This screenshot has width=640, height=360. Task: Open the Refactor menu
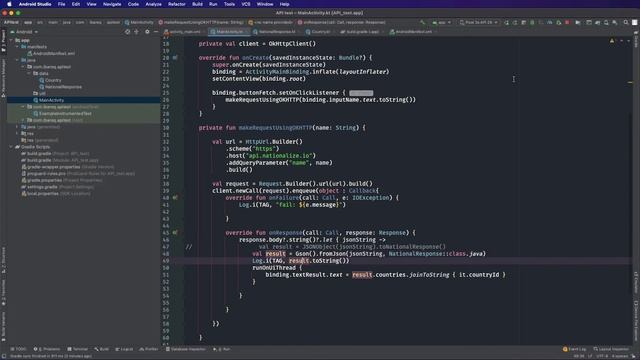(177, 4)
